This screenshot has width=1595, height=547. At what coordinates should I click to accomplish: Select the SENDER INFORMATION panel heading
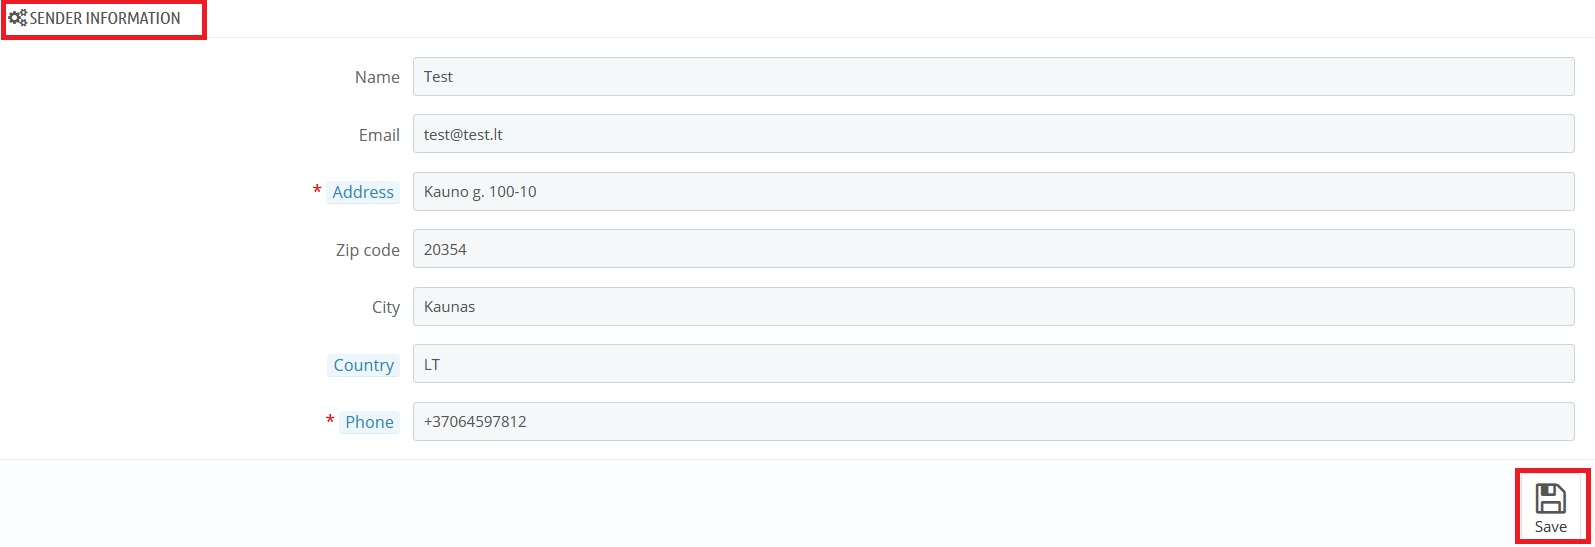(105, 18)
